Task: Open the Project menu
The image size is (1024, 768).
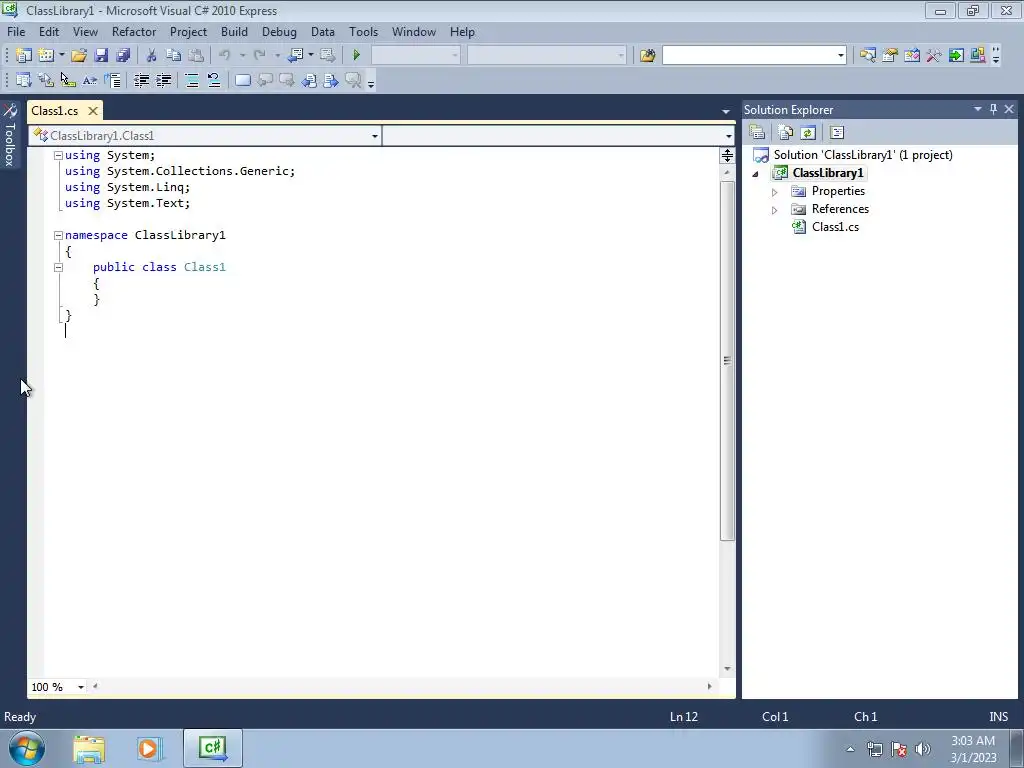Action: pyautogui.click(x=188, y=32)
